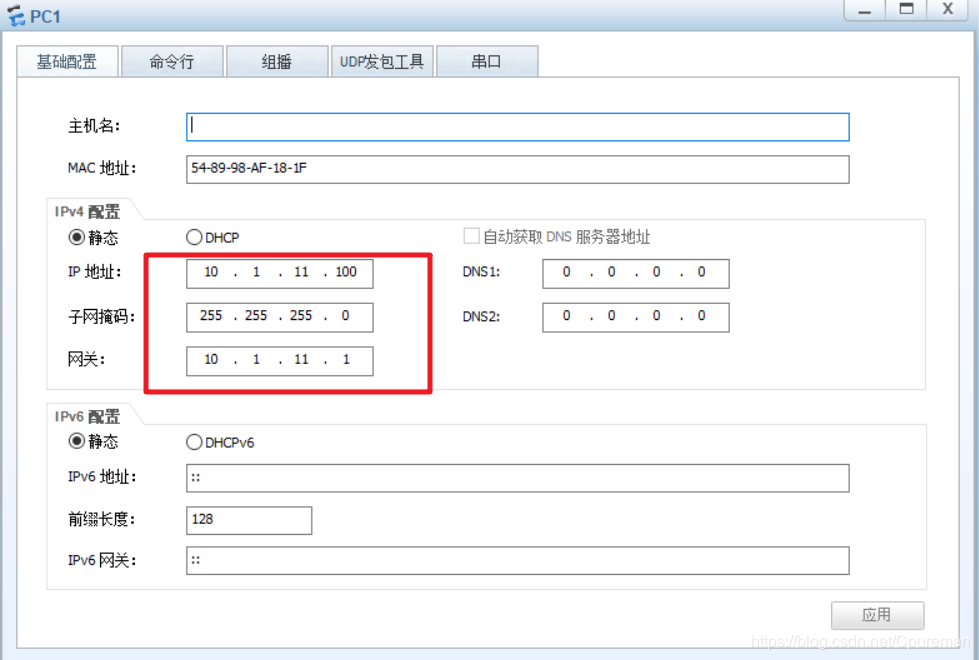Click the 子网掩码 field 255.255.255.0
Screen dimensions: 979x660
(x=280, y=317)
